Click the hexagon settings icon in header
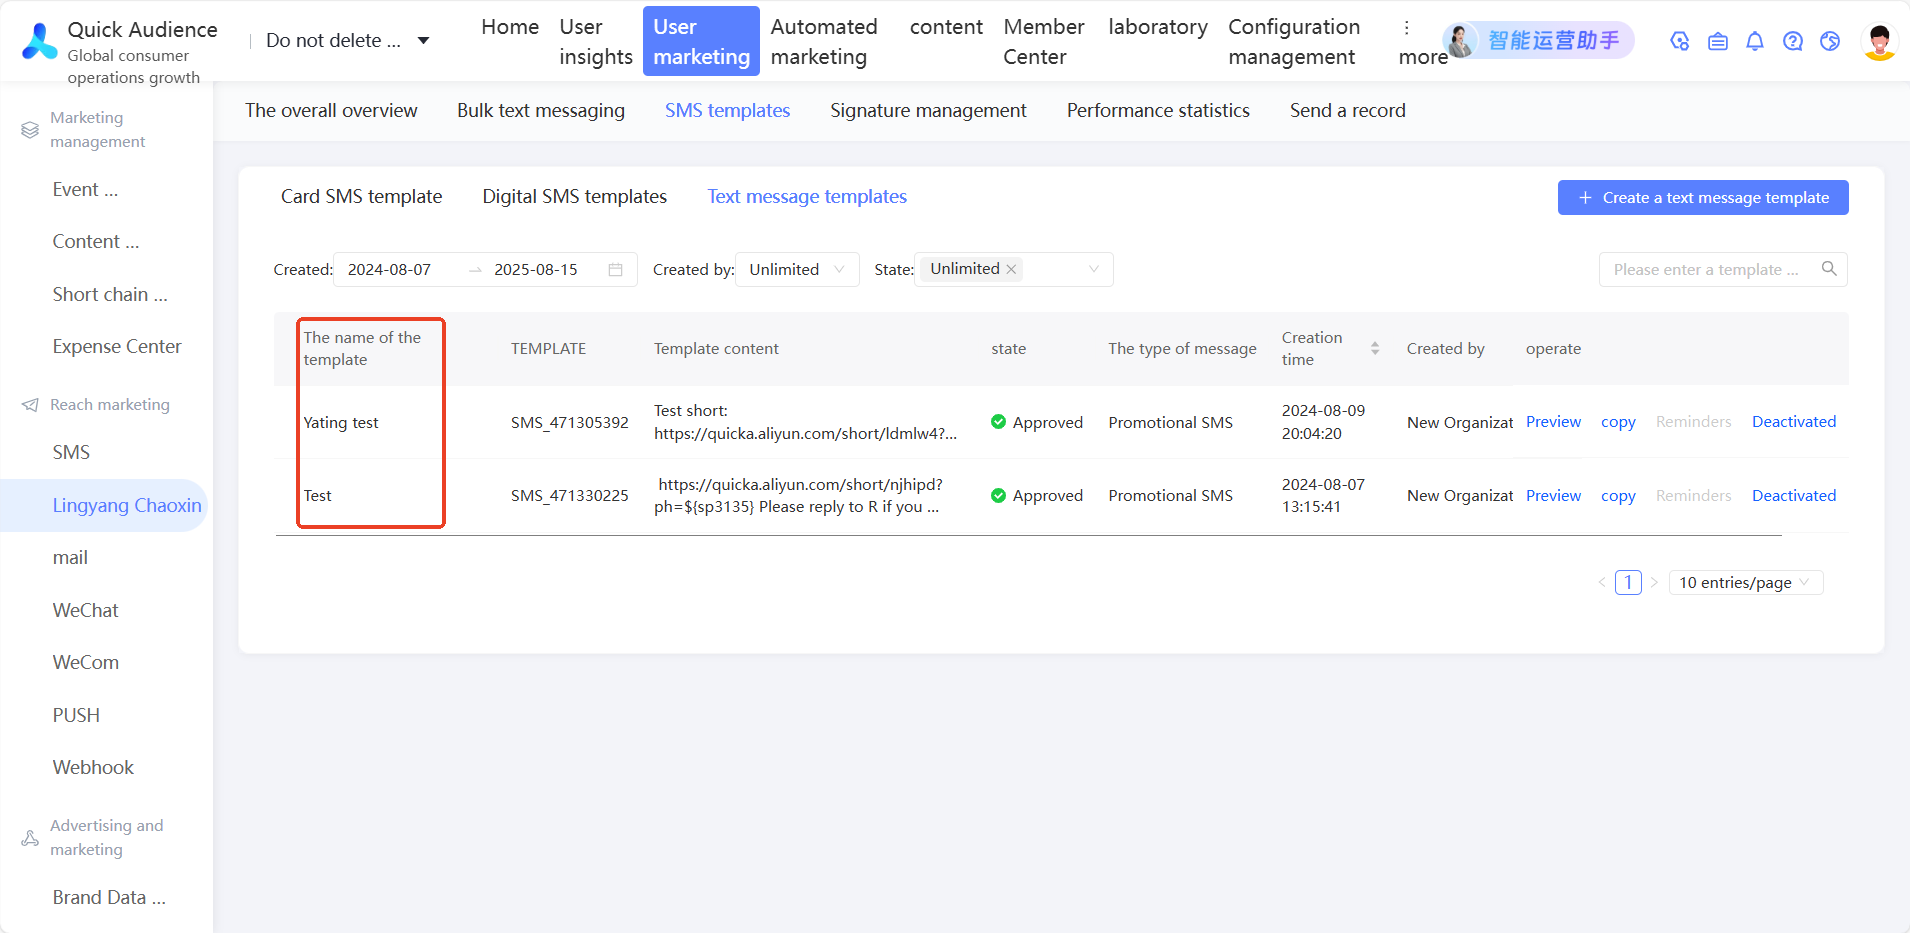Viewport: 1910px width, 933px height. pos(1680,41)
